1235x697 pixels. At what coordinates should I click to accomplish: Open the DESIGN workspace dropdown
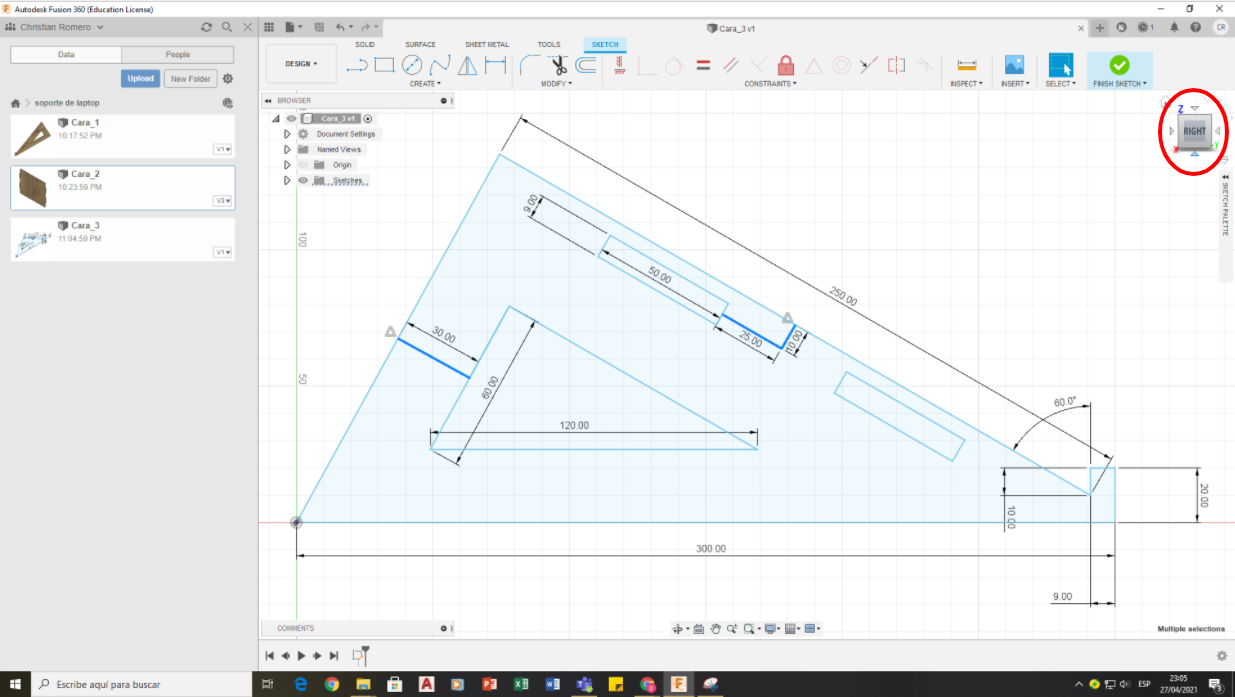pyautogui.click(x=301, y=64)
